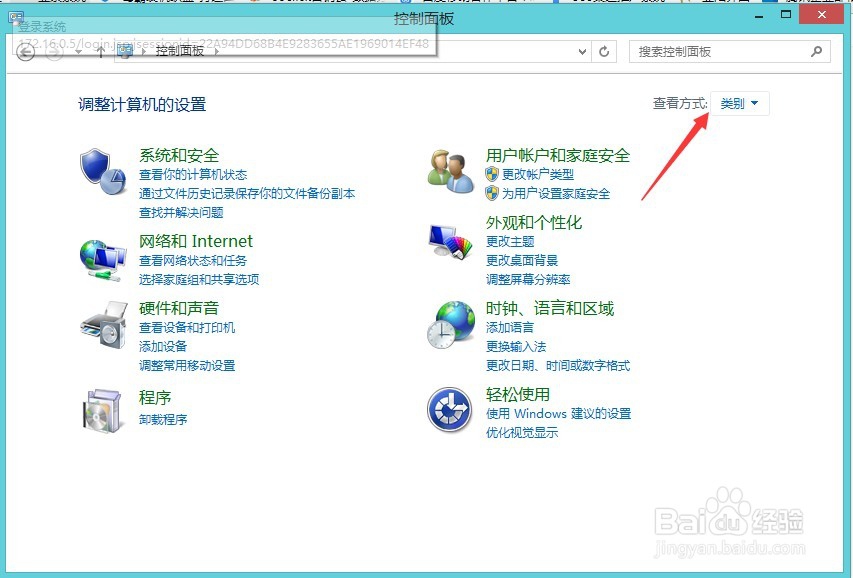Open the System and Security shield icon
853x578 pixels.
click(103, 171)
